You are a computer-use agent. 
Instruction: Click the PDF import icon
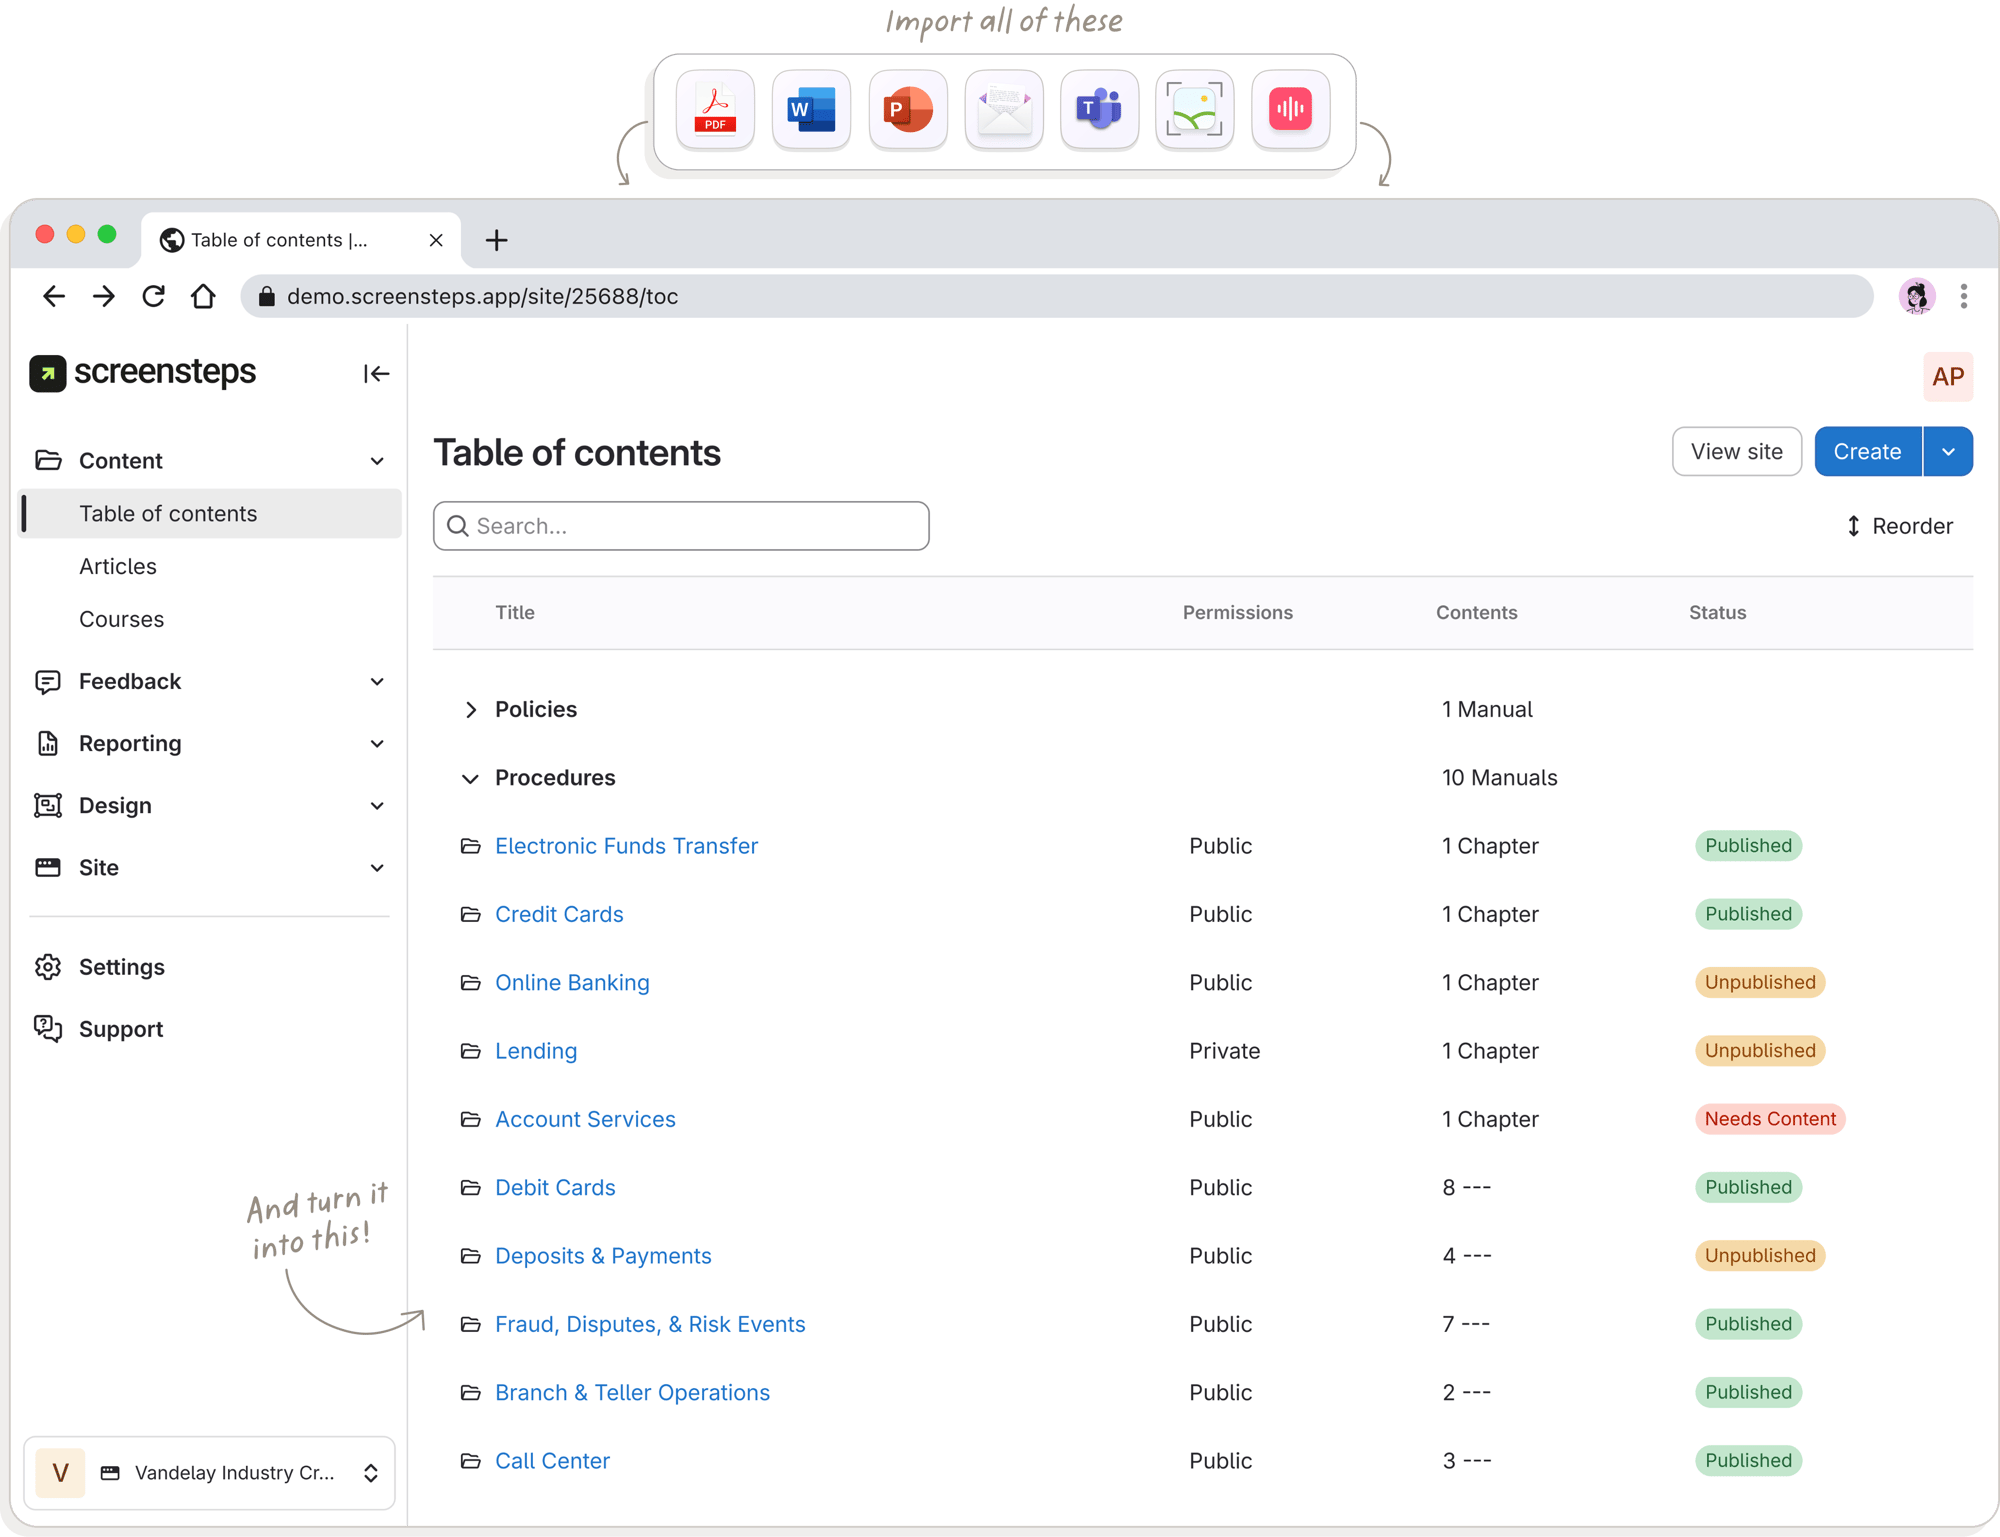coord(714,109)
